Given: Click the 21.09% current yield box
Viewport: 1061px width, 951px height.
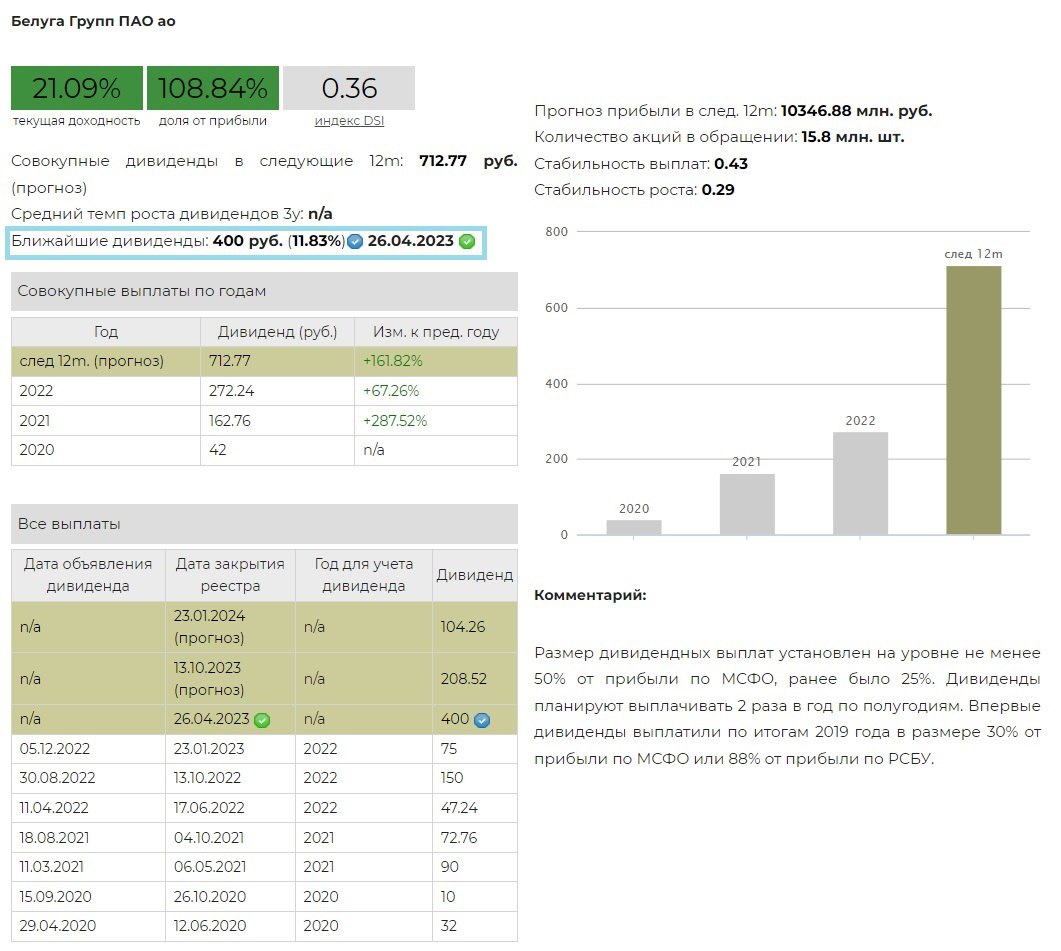Looking at the screenshot, I should 77,88.
